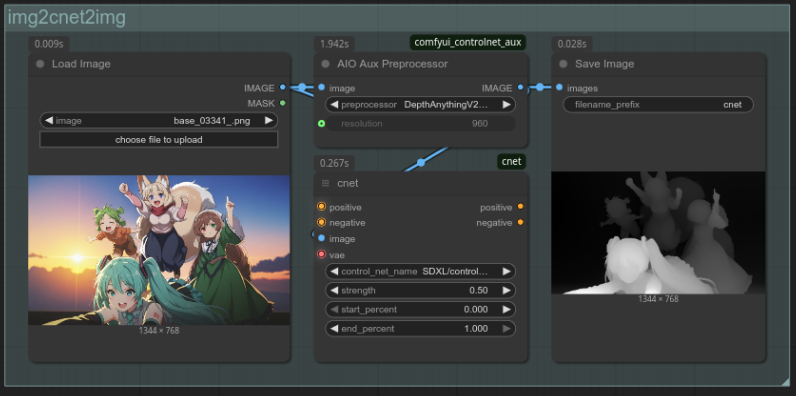
Task: Click the Save Image node title
Action: pos(605,64)
